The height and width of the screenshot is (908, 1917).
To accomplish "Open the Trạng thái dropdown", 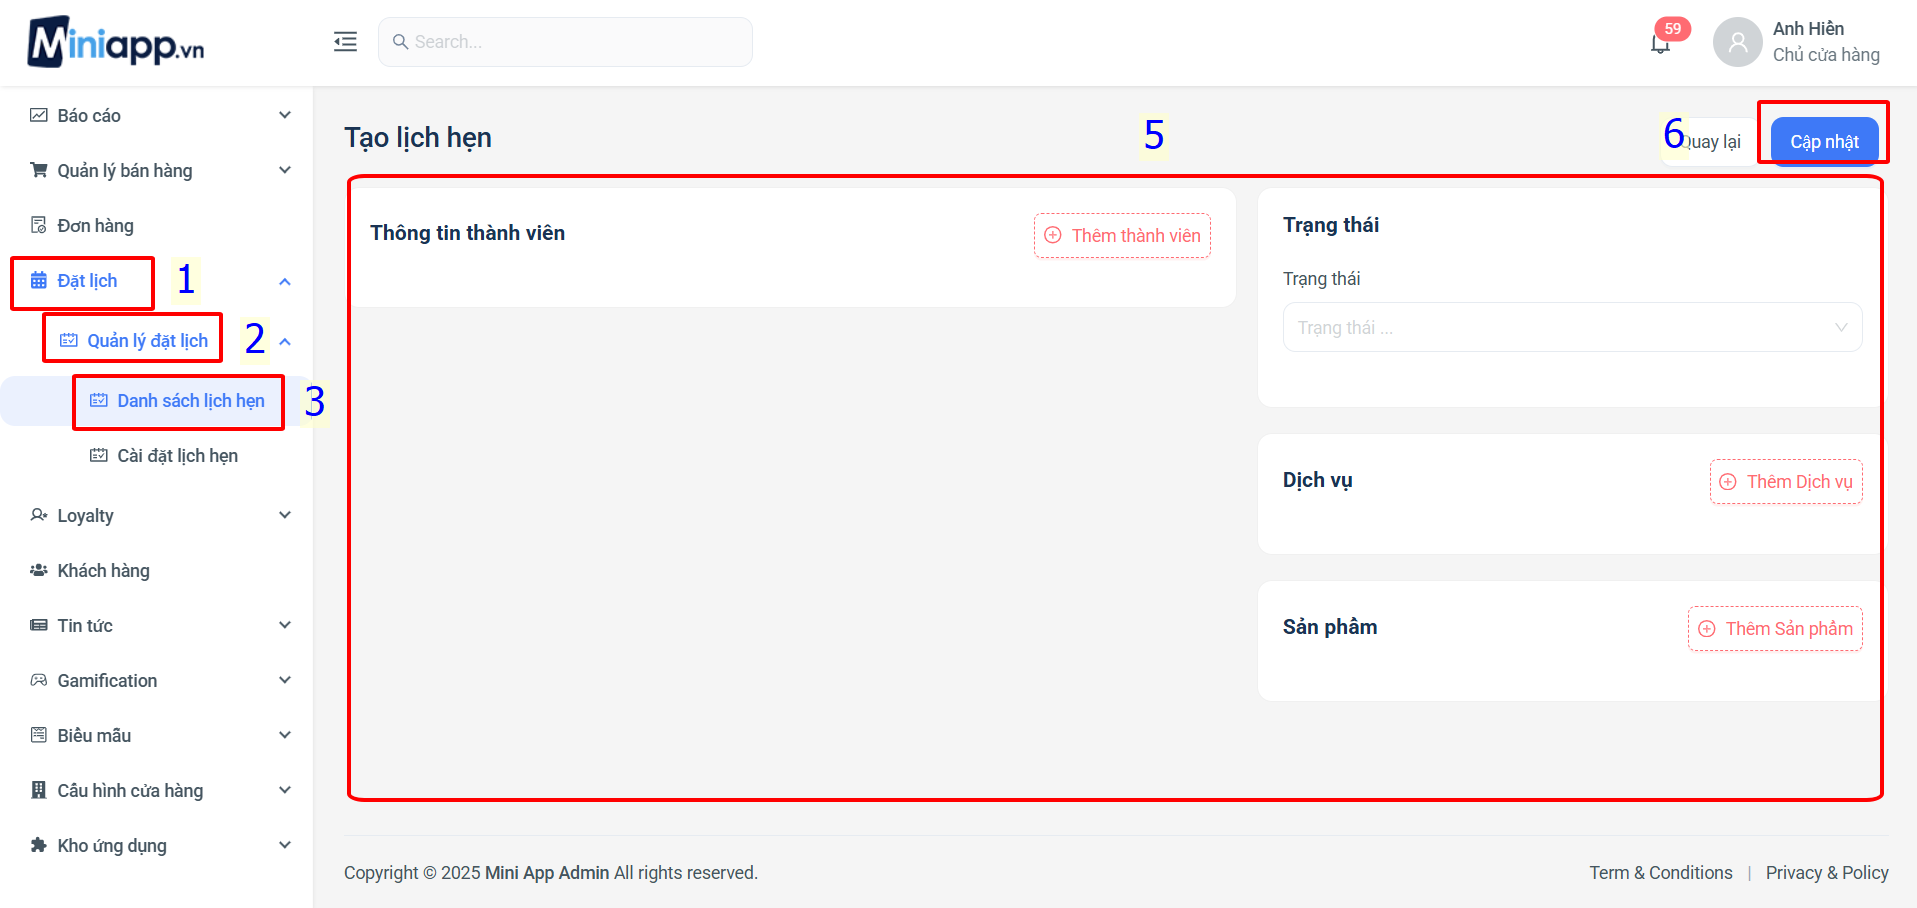I will tap(1571, 328).
